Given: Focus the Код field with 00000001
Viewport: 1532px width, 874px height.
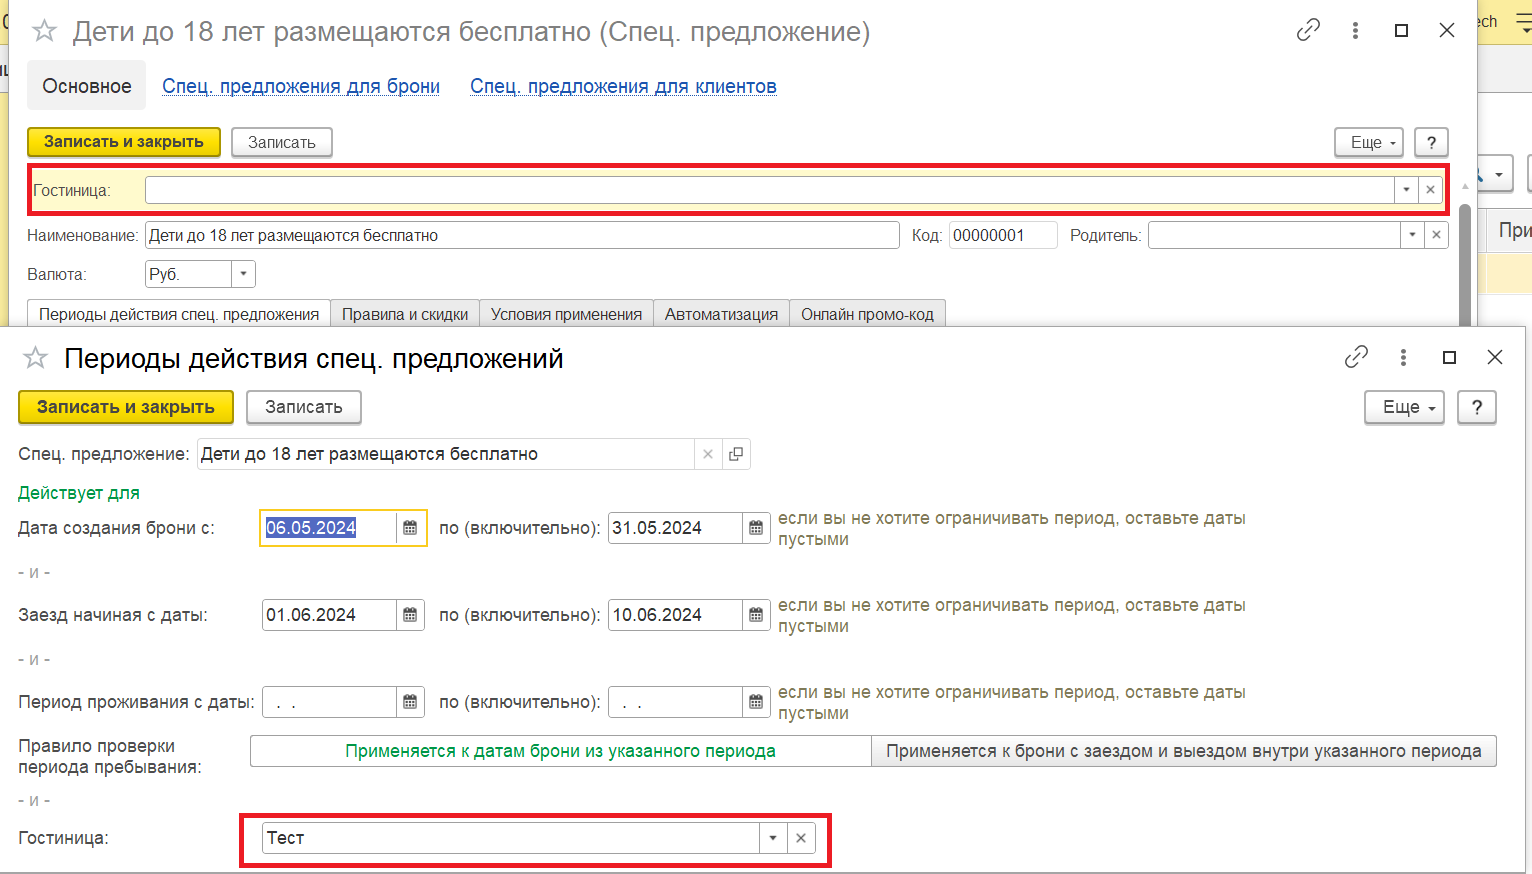Looking at the screenshot, I should [x=1003, y=235].
